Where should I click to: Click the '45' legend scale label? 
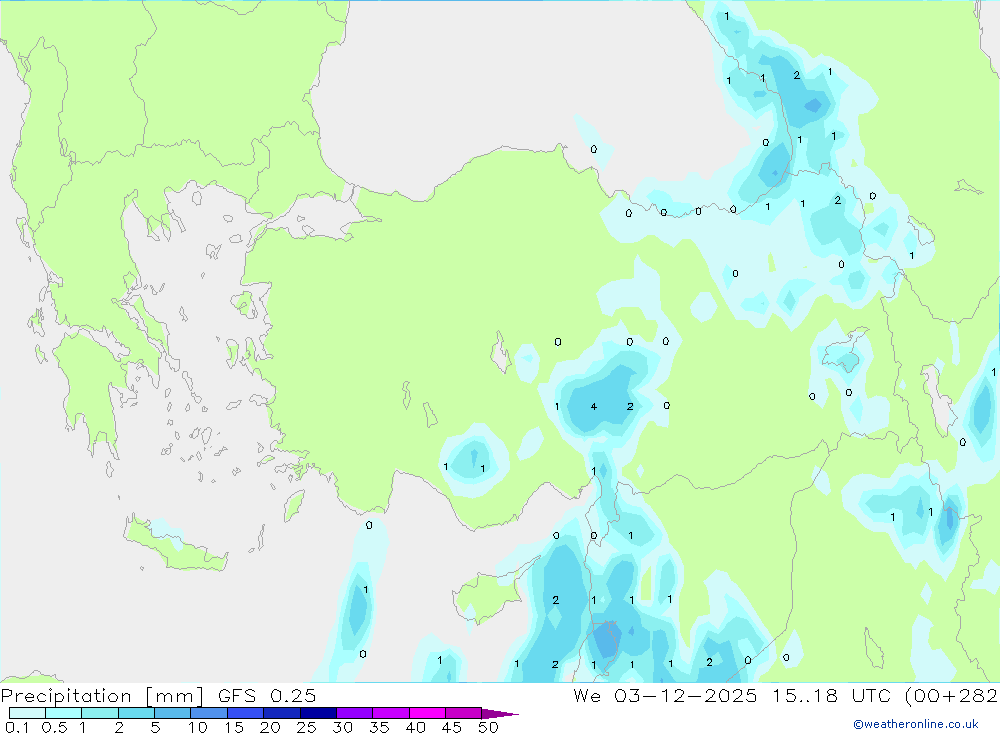452,727
